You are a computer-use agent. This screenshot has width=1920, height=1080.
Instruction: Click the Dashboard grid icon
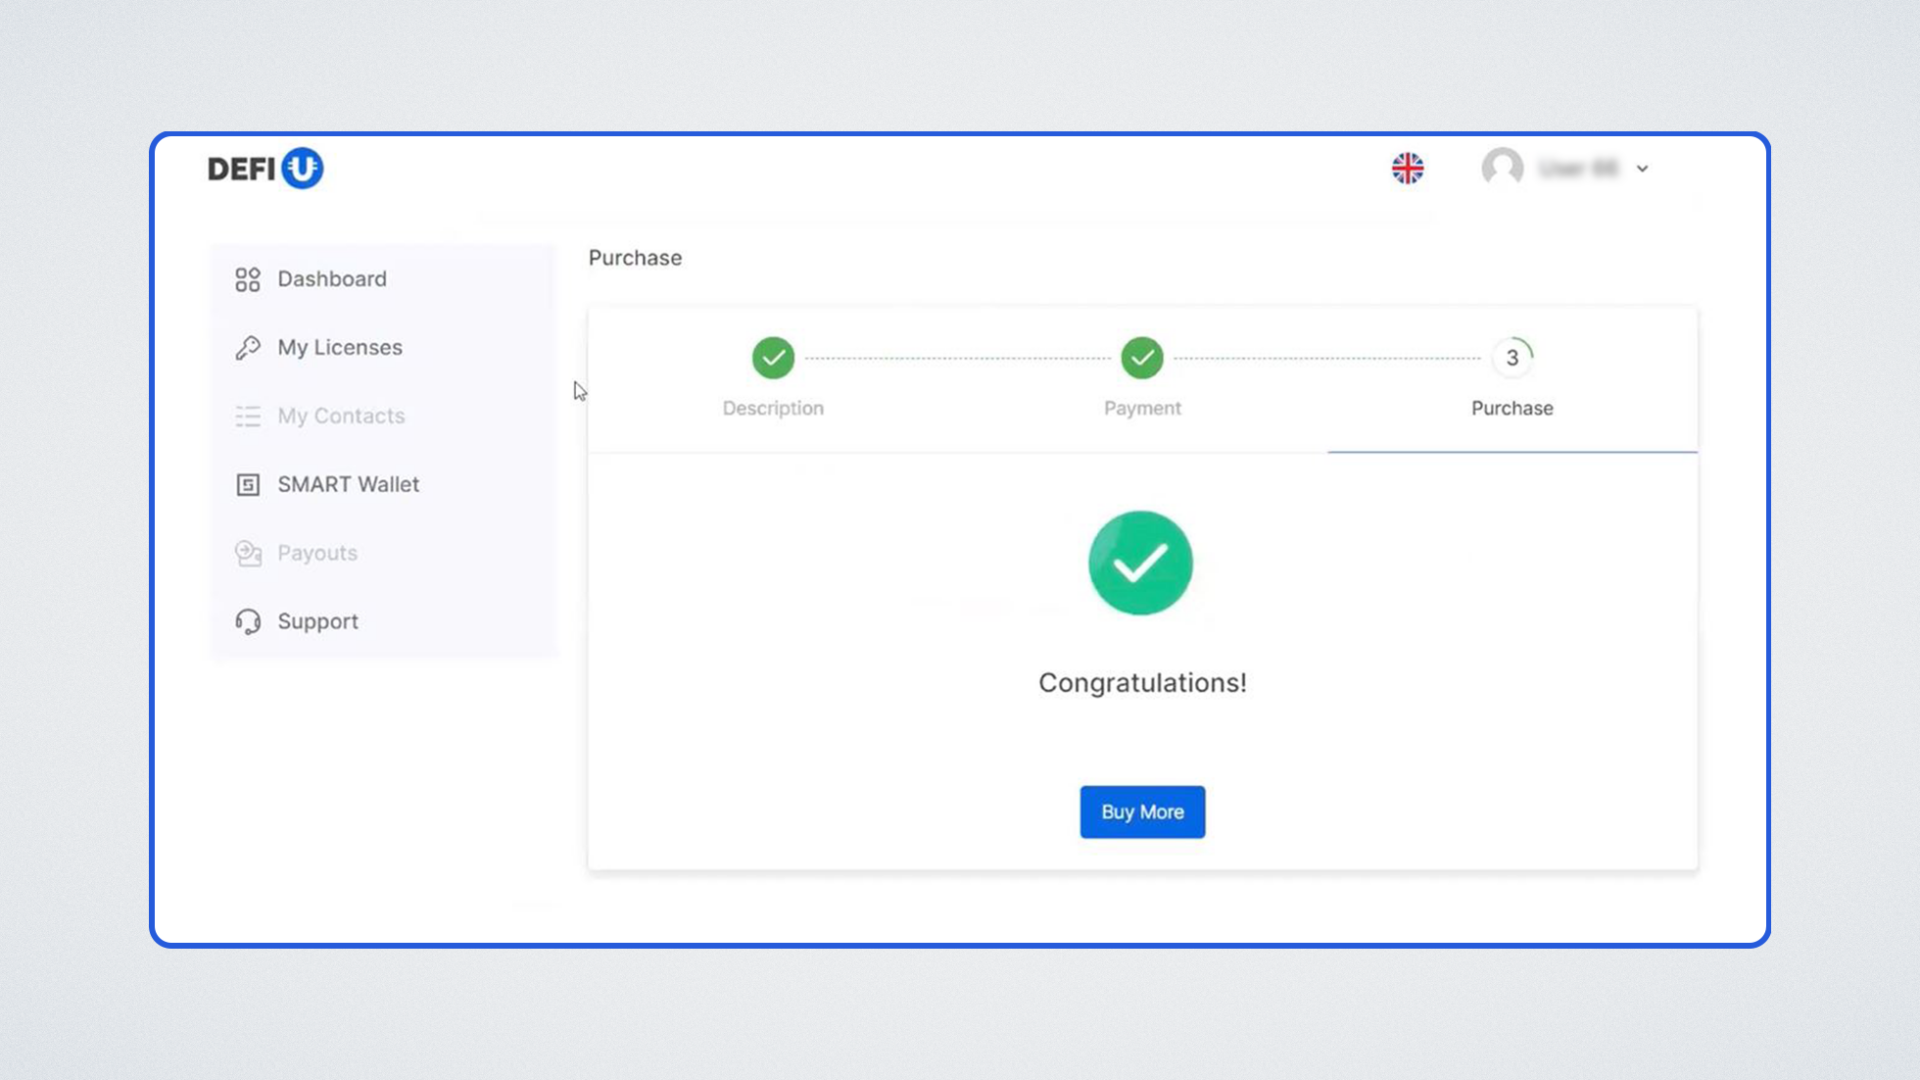point(247,279)
